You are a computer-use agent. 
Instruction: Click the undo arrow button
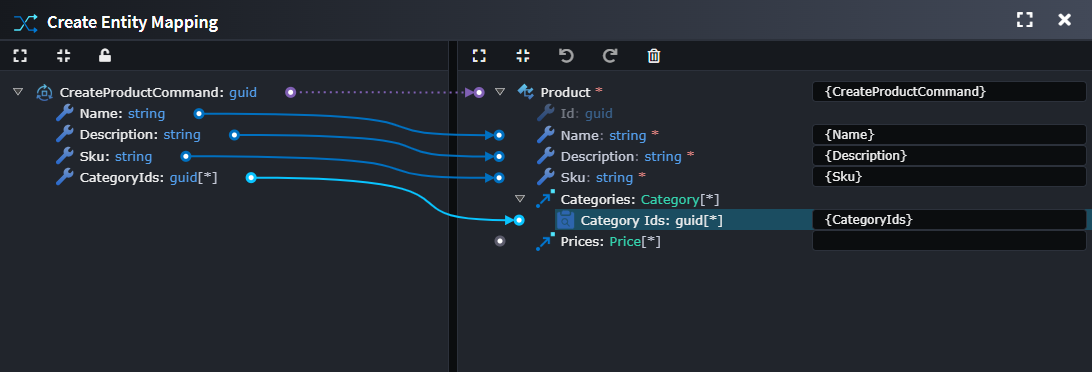click(566, 56)
